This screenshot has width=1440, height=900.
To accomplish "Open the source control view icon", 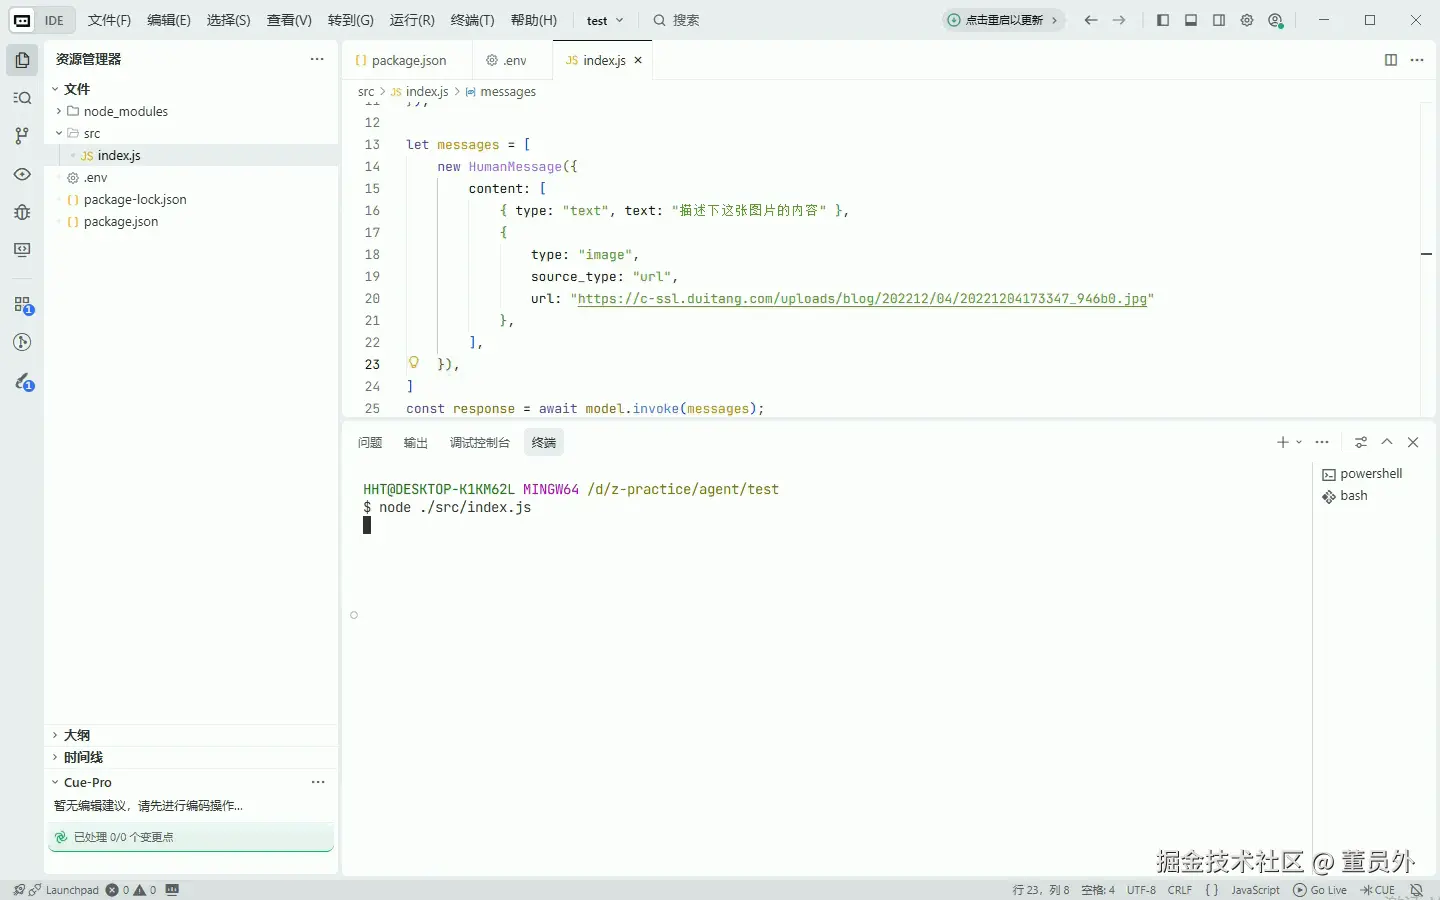I will [x=22, y=136].
